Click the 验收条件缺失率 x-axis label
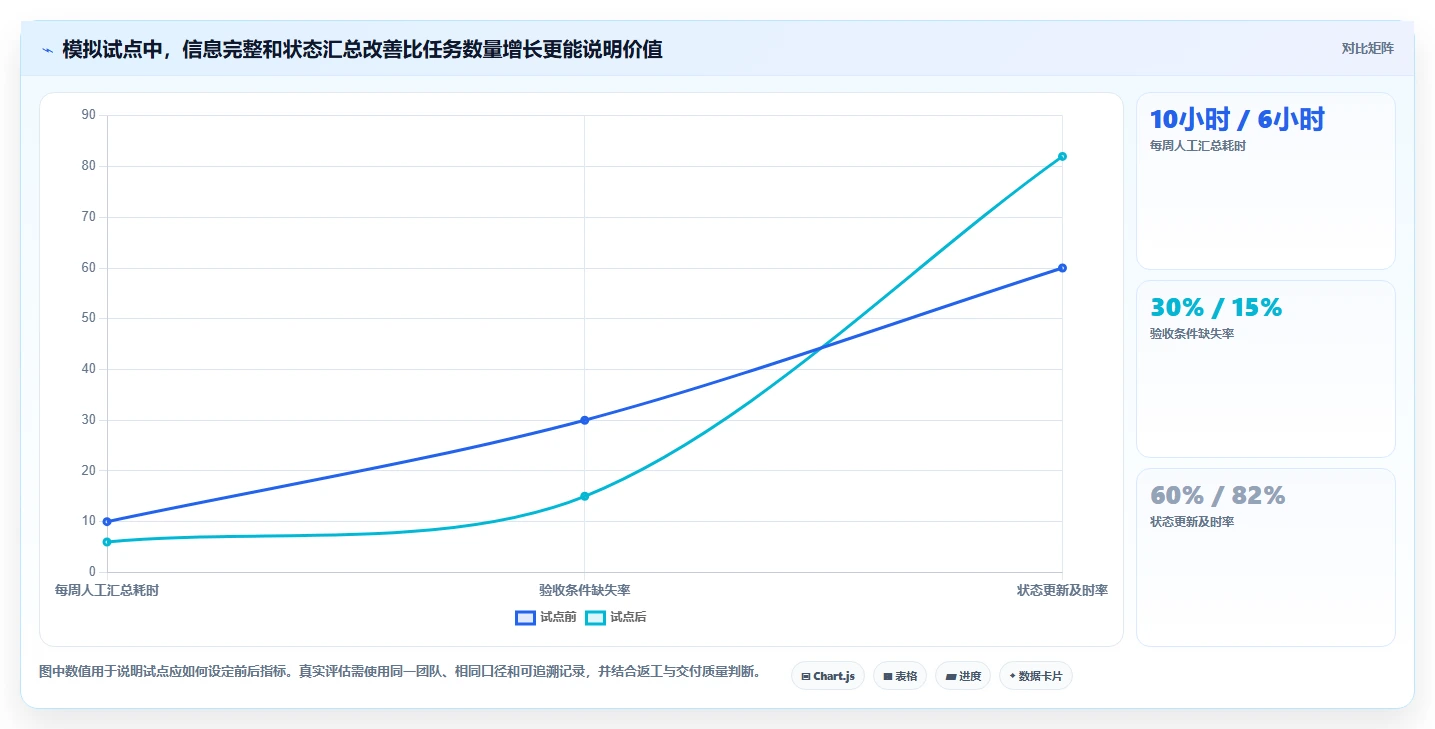The width and height of the screenshot is (1435, 729). point(585,591)
